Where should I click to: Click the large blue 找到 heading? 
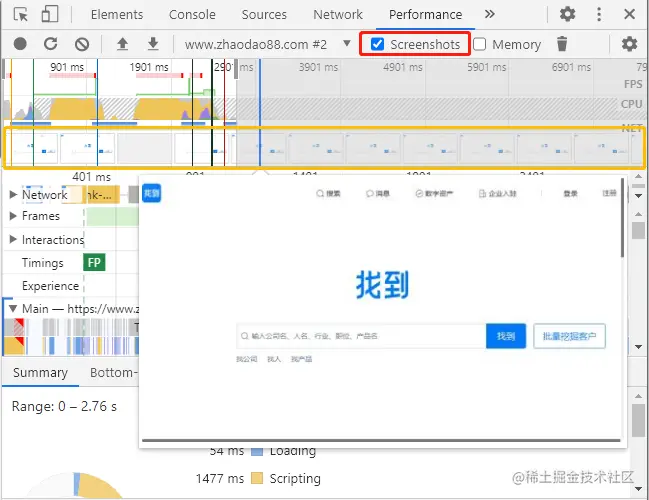[382, 285]
